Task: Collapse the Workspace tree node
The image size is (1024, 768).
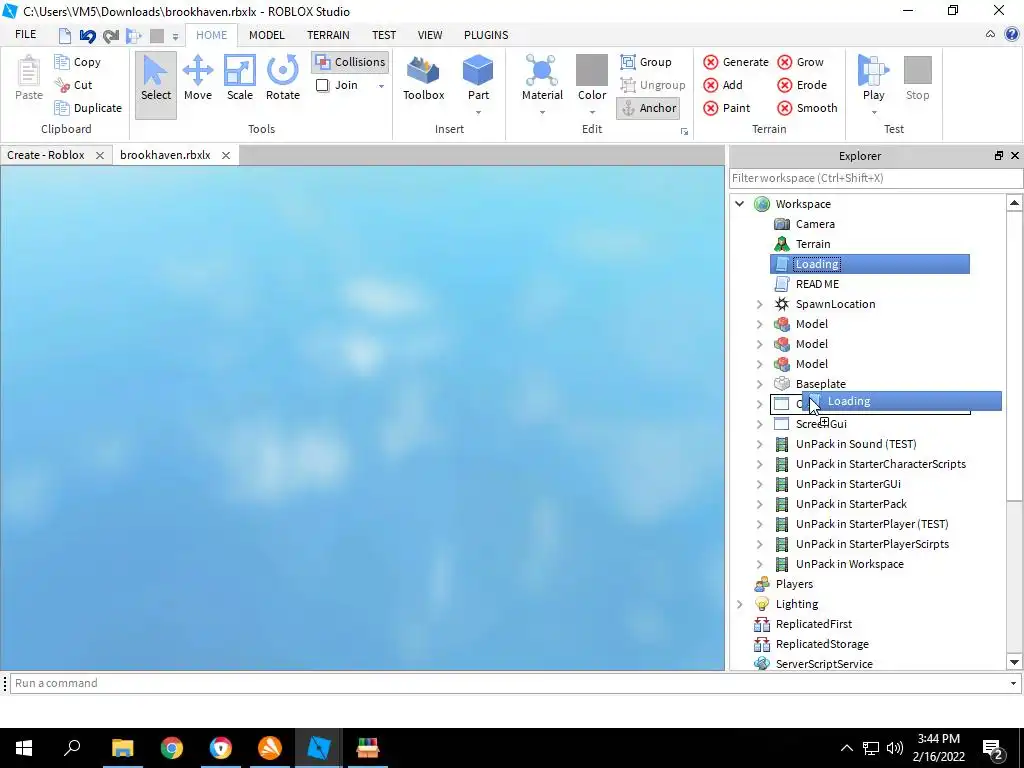Action: 739,204
